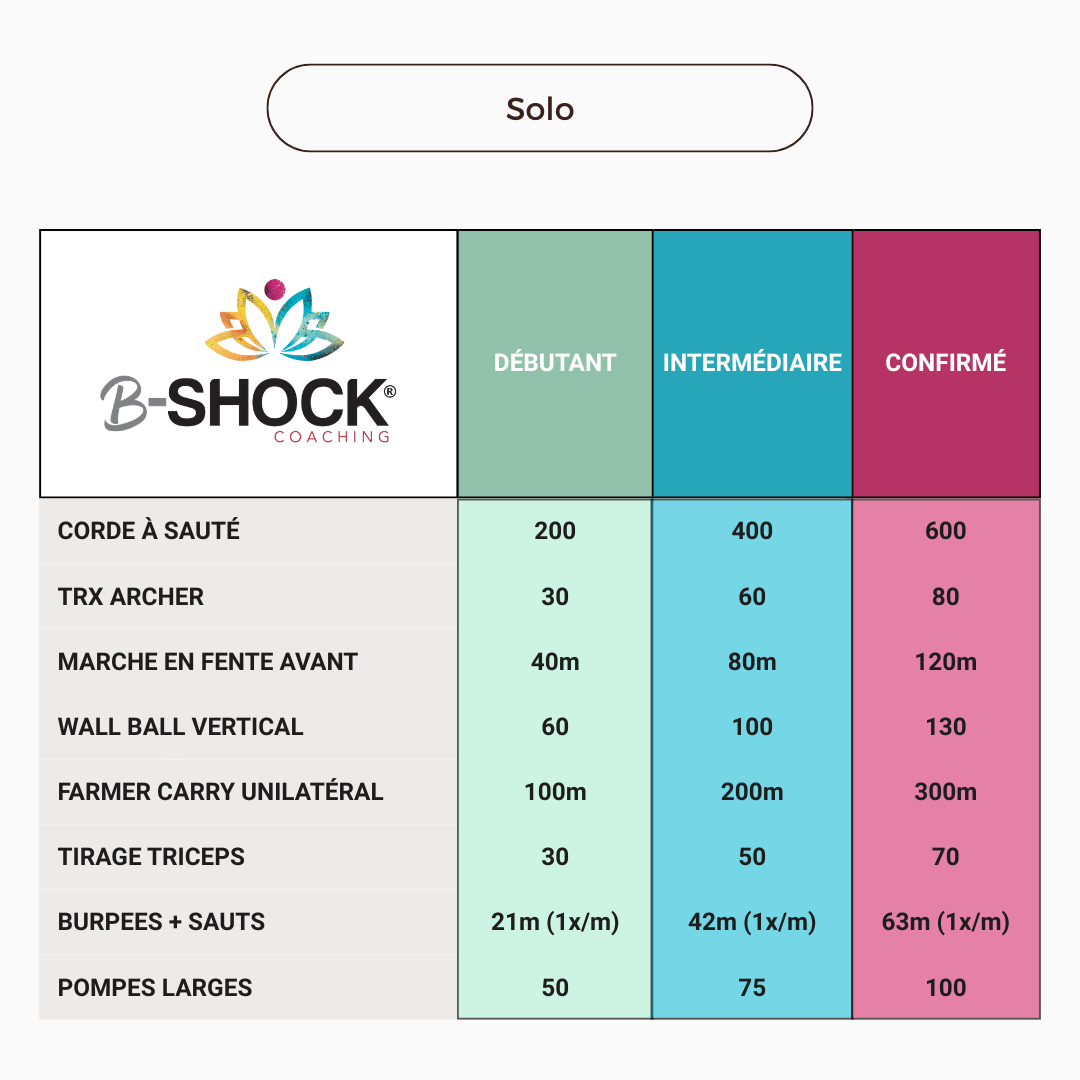Select the 200m intermediate farmer carry value
This screenshot has width=1080, height=1080.
[x=752, y=792]
